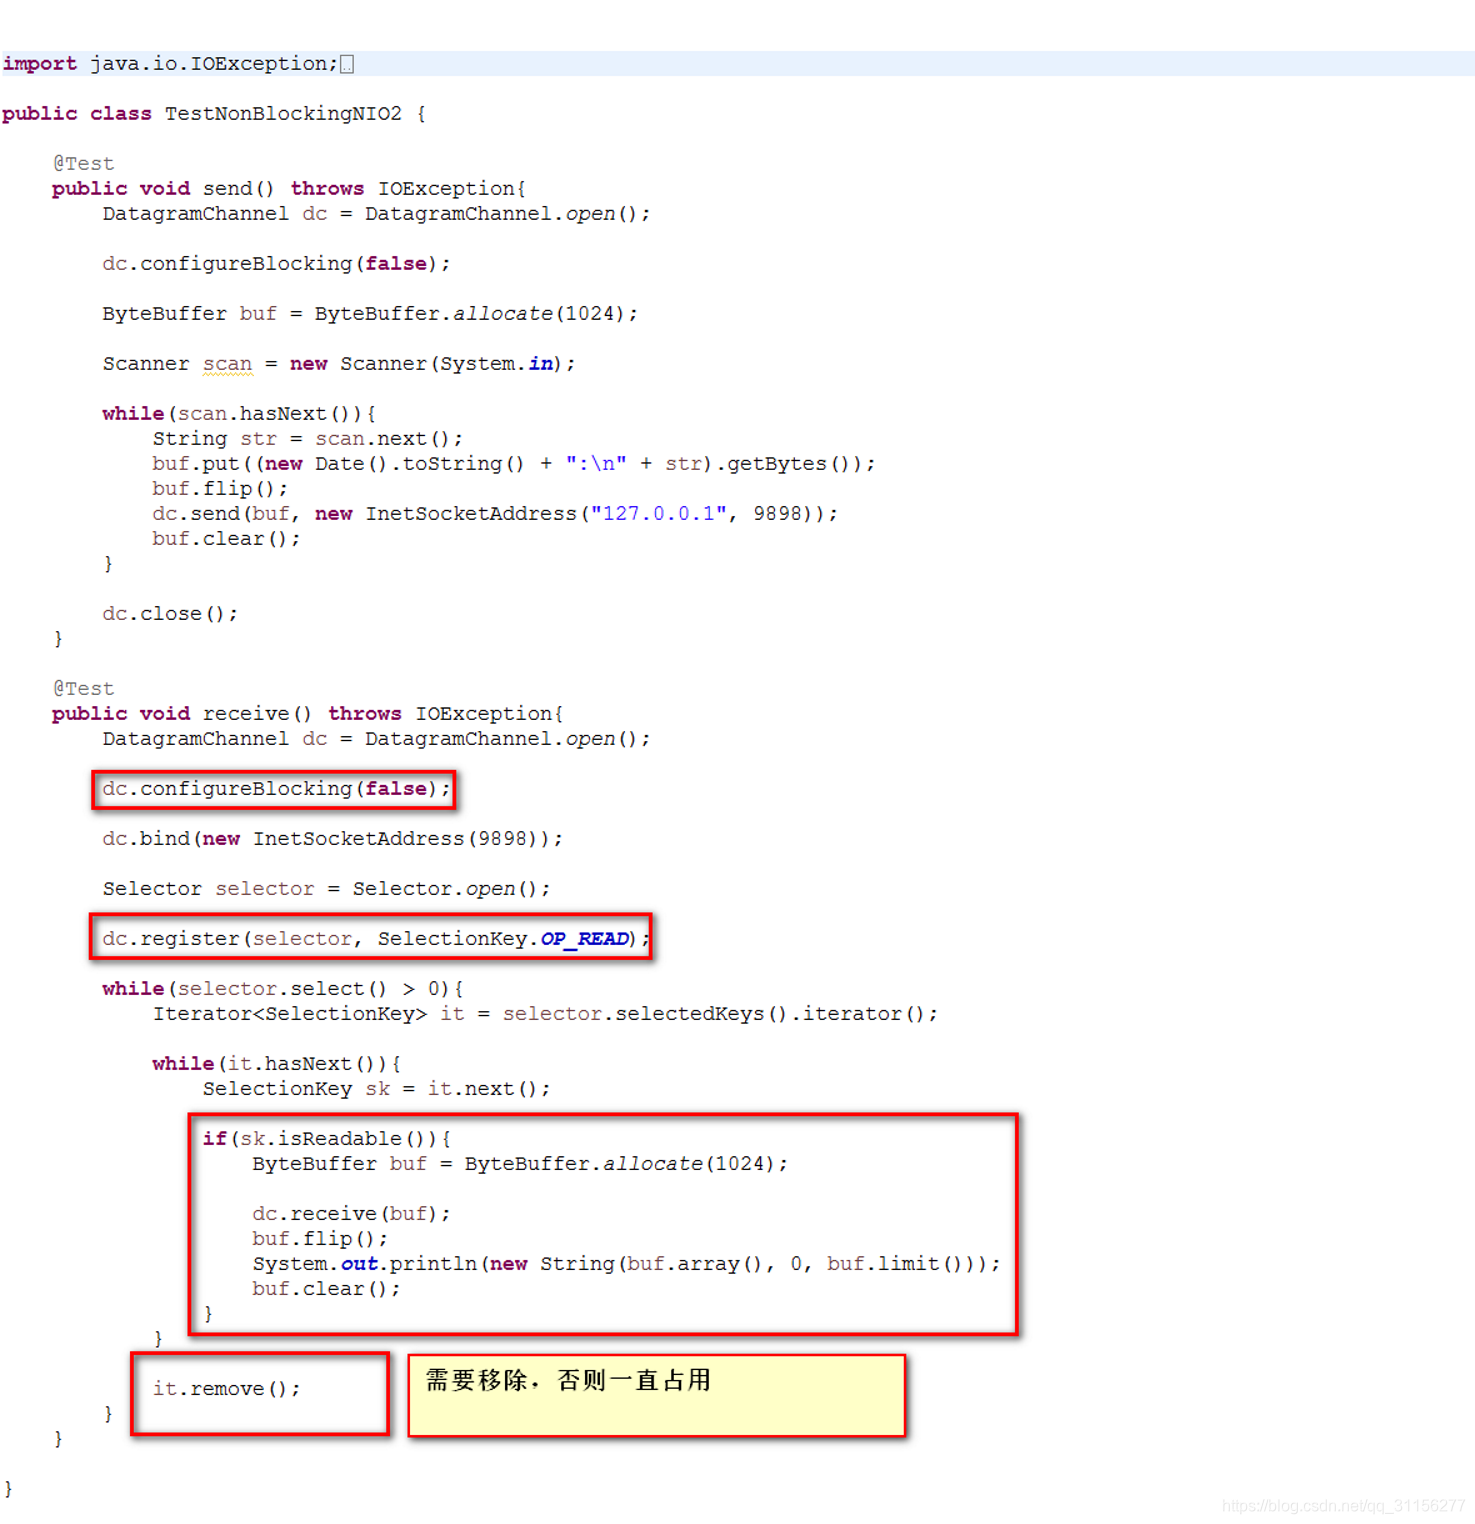Click the send() method declaration
1475x1524 pixels.
(x=289, y=189)
